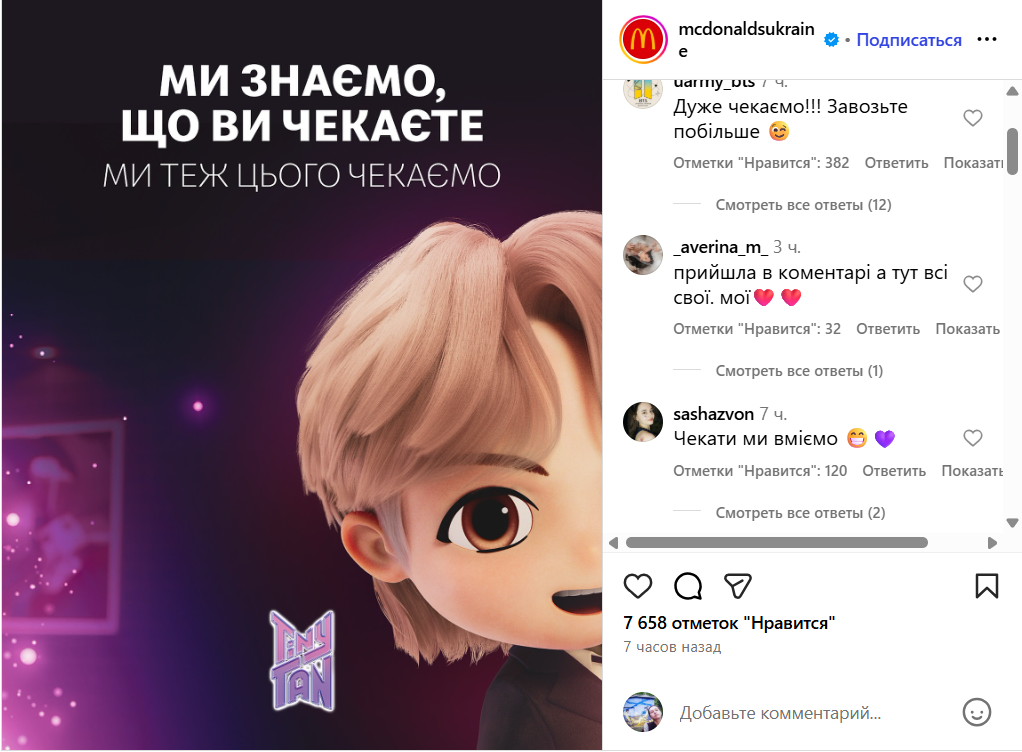Image resolution: width=1022 pixels, height=752 pixels.
Task: Like sashazvon comment "Чекати ми вміємо"
Action: [x=972, y=438]
